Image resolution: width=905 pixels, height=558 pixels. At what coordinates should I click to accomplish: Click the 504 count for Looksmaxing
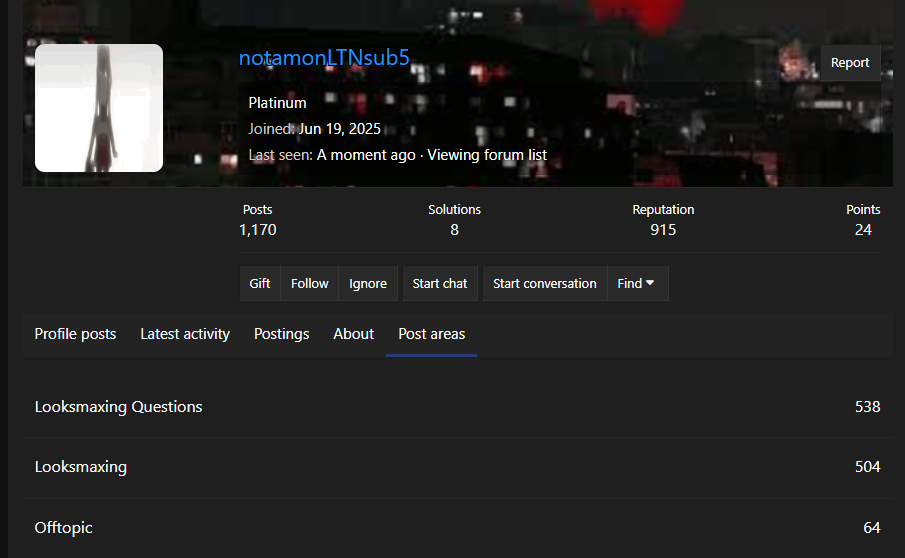(x=867, y=467)
